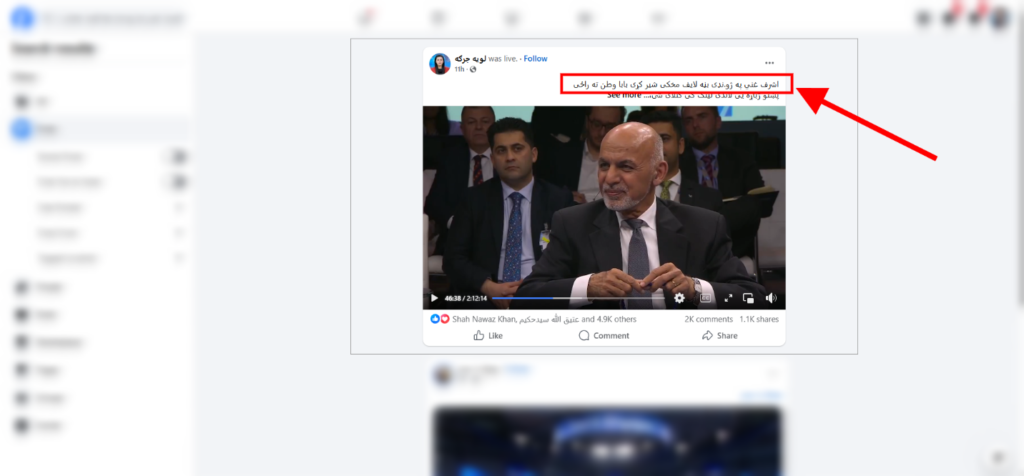The width and height of the screenshot is (1024, 476).
Task: Toggle the Posts You've Seen switch
Action: click(x=176, y=182)
